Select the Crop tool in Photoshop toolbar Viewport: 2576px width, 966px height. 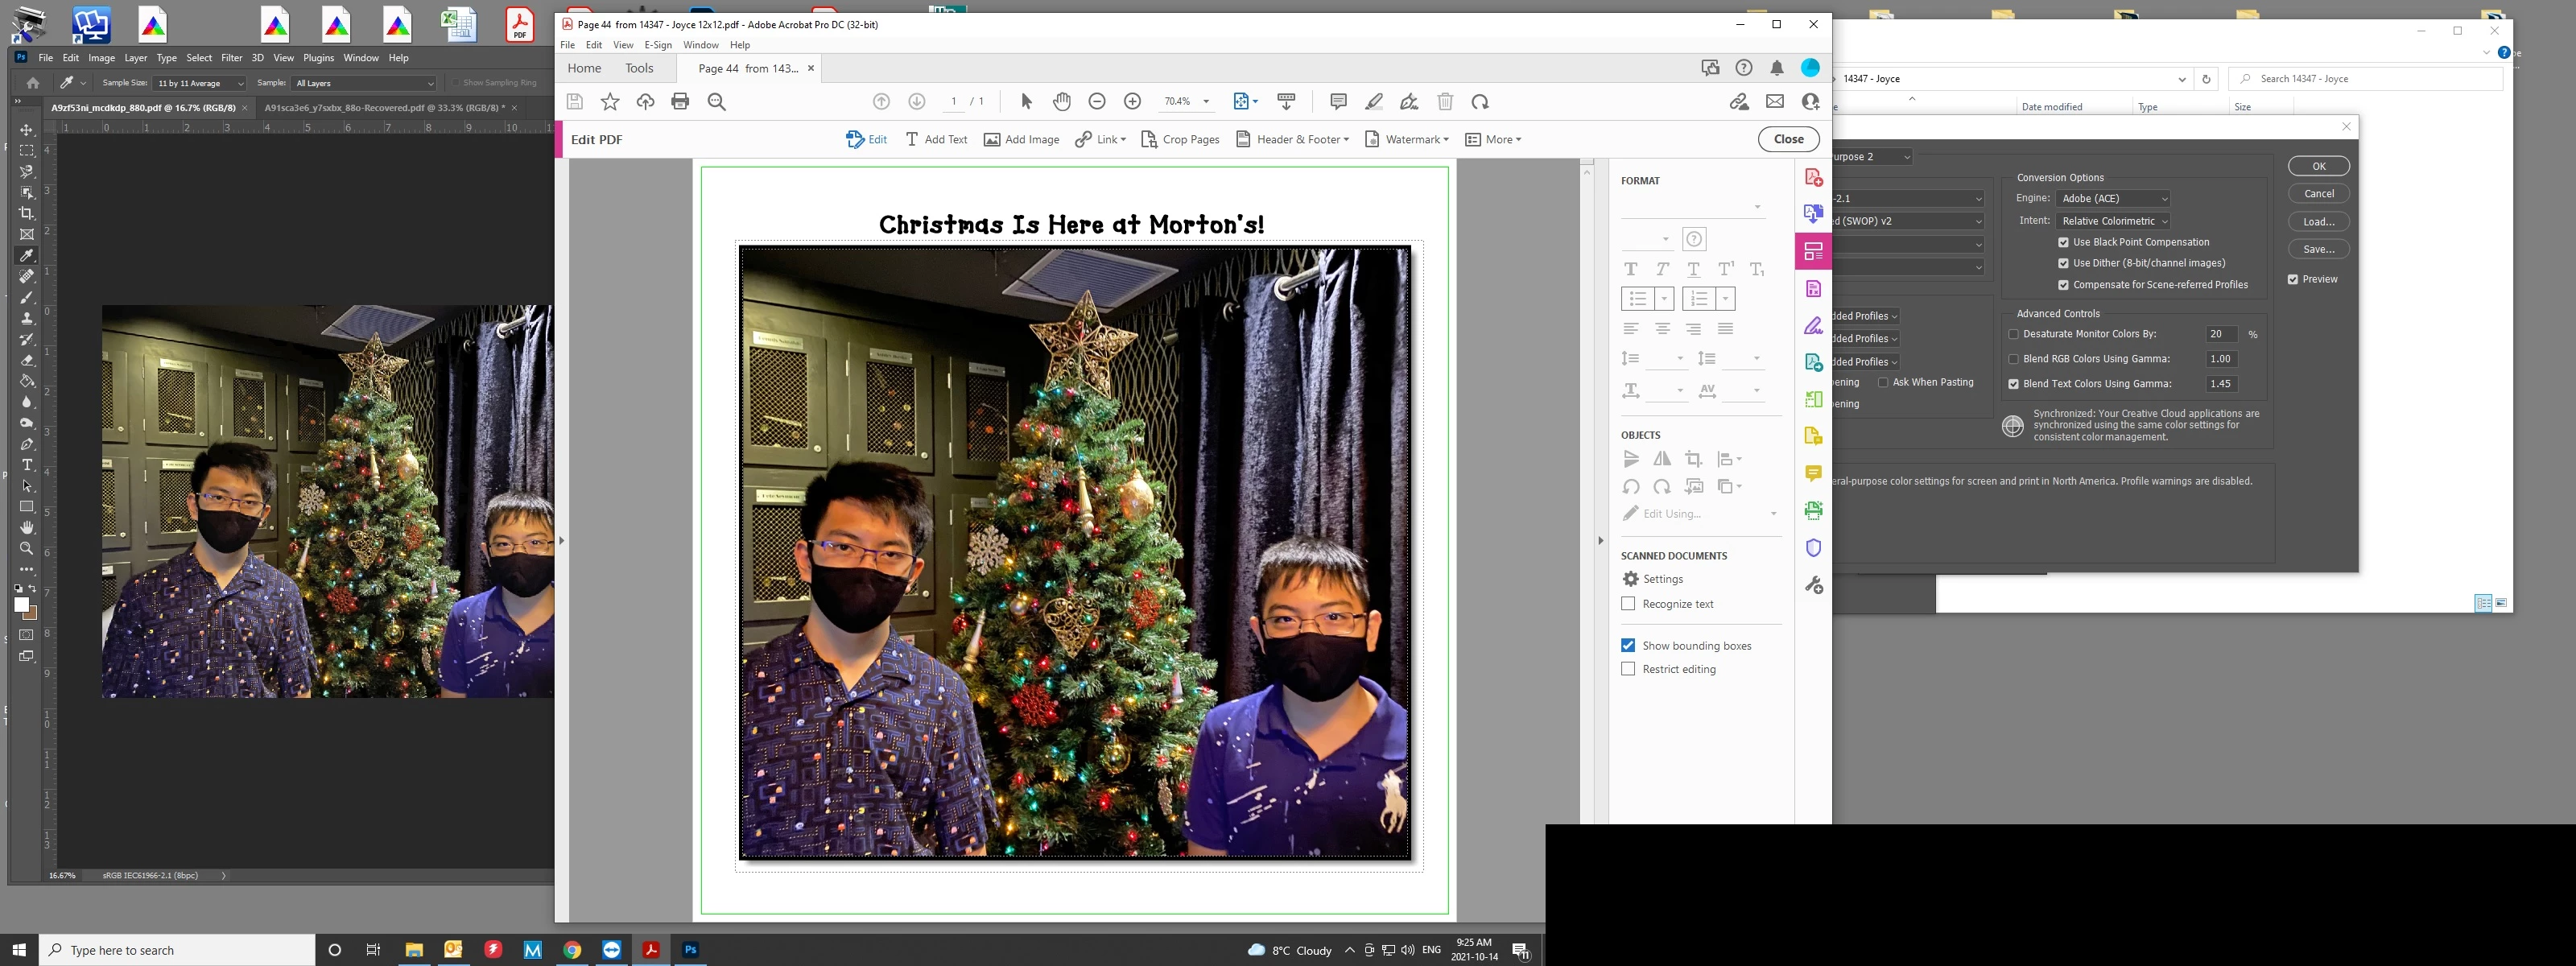point(27,213)
